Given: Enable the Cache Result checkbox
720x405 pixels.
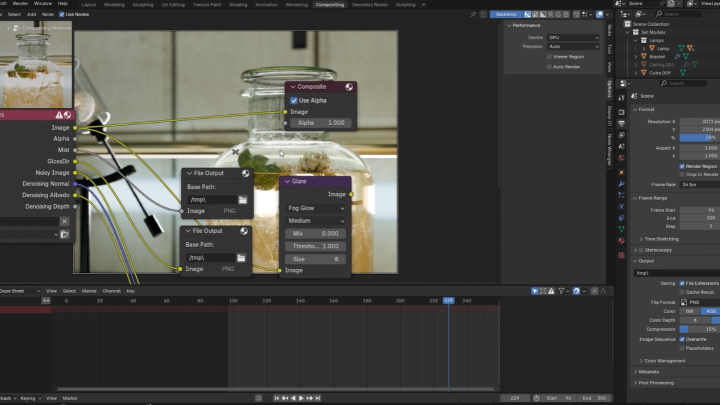Looking at the screenshot, I should tap(682, 292).
